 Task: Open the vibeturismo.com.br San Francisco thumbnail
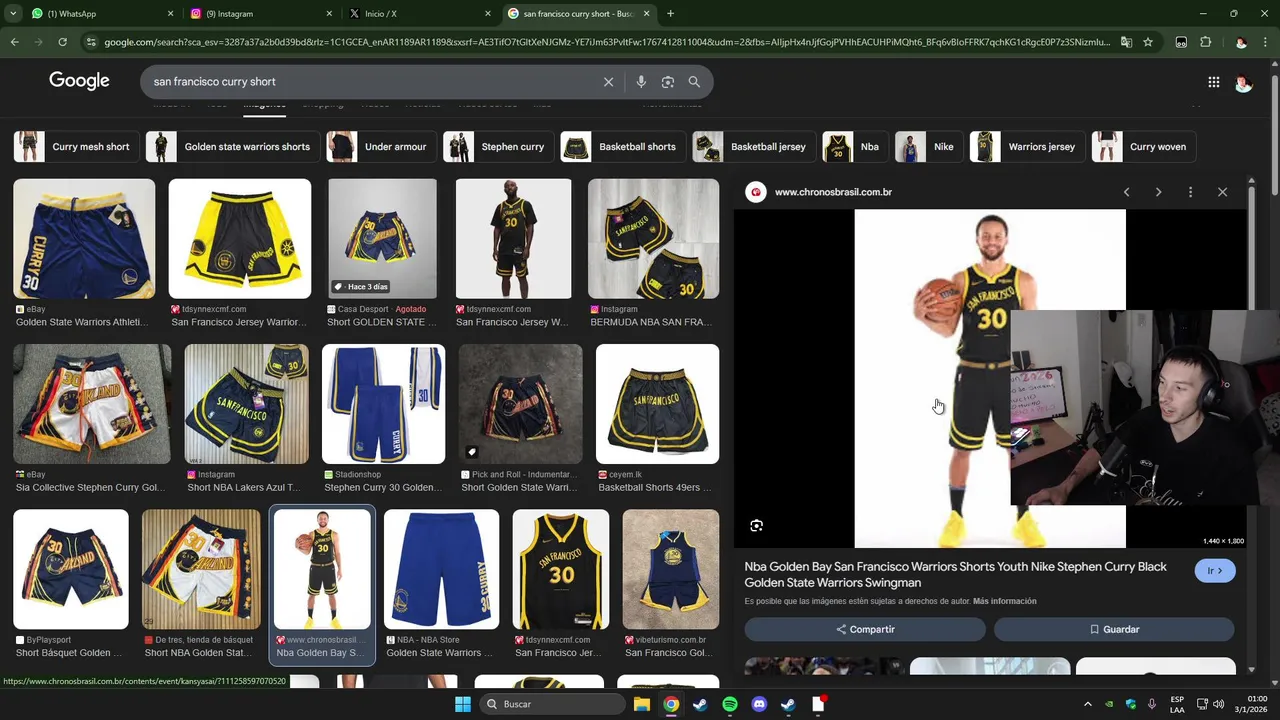(670, 570)
